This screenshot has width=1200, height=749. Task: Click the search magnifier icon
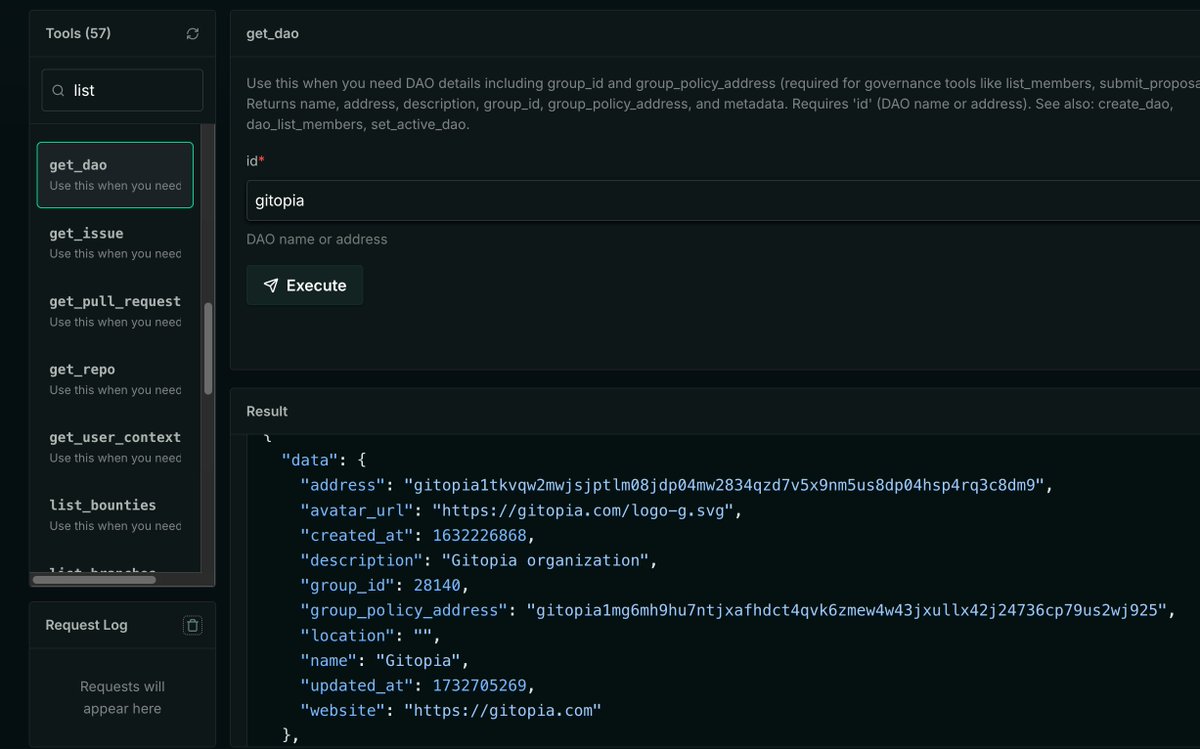58,90
